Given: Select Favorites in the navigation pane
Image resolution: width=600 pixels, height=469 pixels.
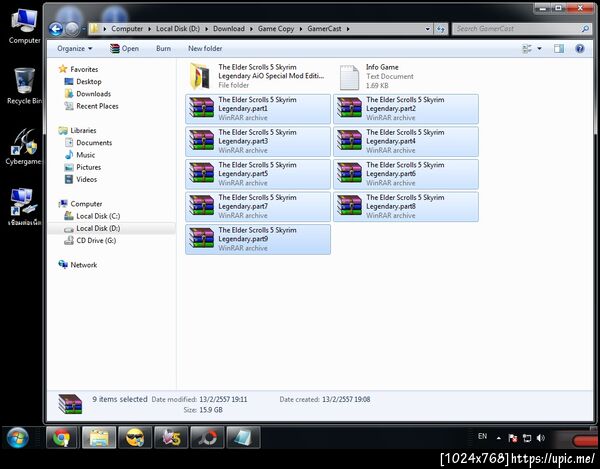Looking at the screenshot, I should (78, 69).
